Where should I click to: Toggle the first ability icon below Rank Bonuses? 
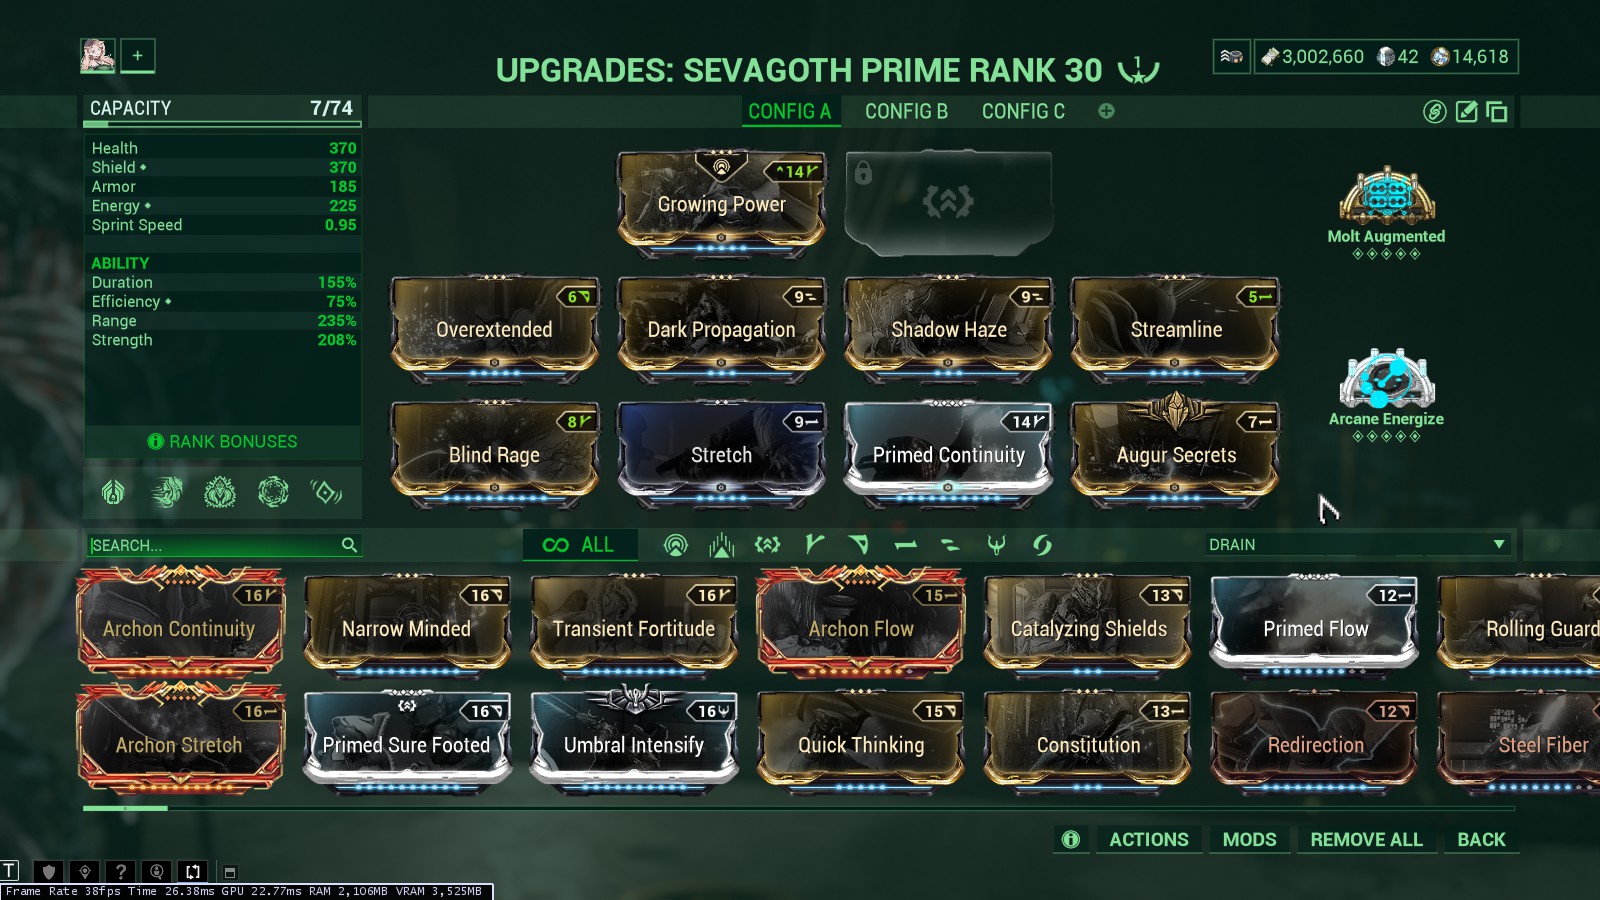click(113, 492)
